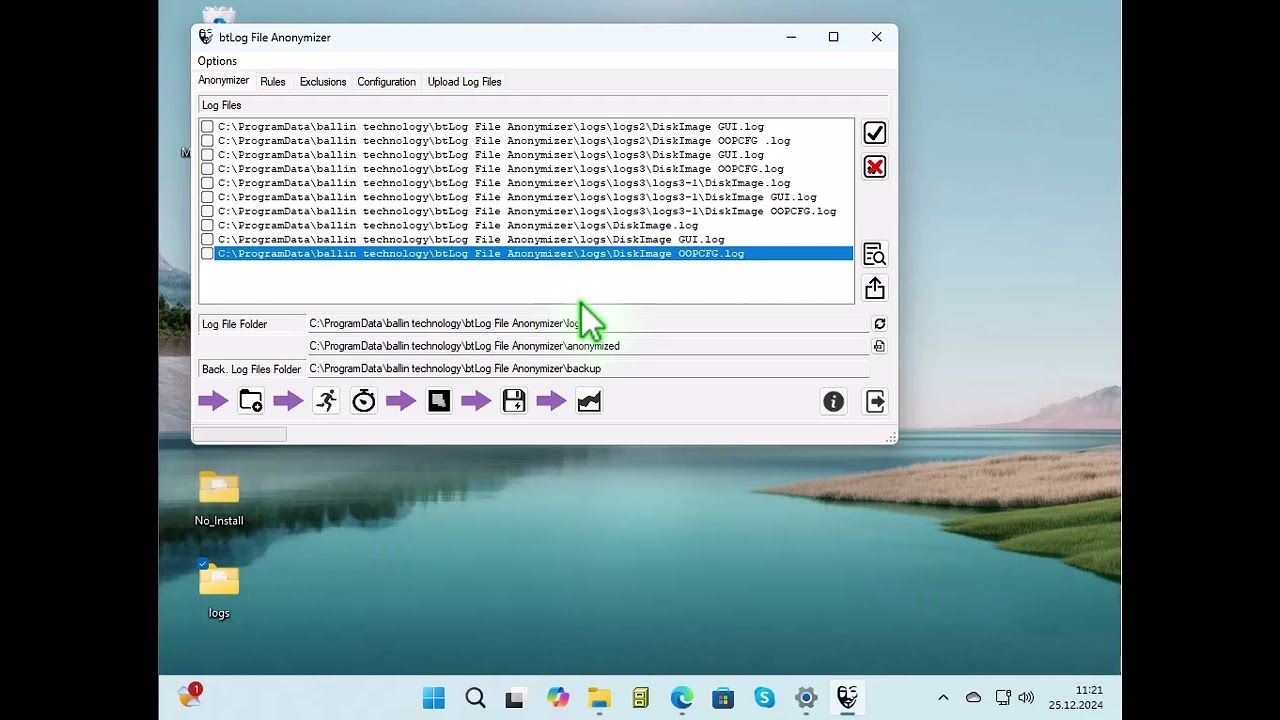Click the btLog mask icon on the taskbar
This screenshot has width=1280, height=720.
point(848,698)
